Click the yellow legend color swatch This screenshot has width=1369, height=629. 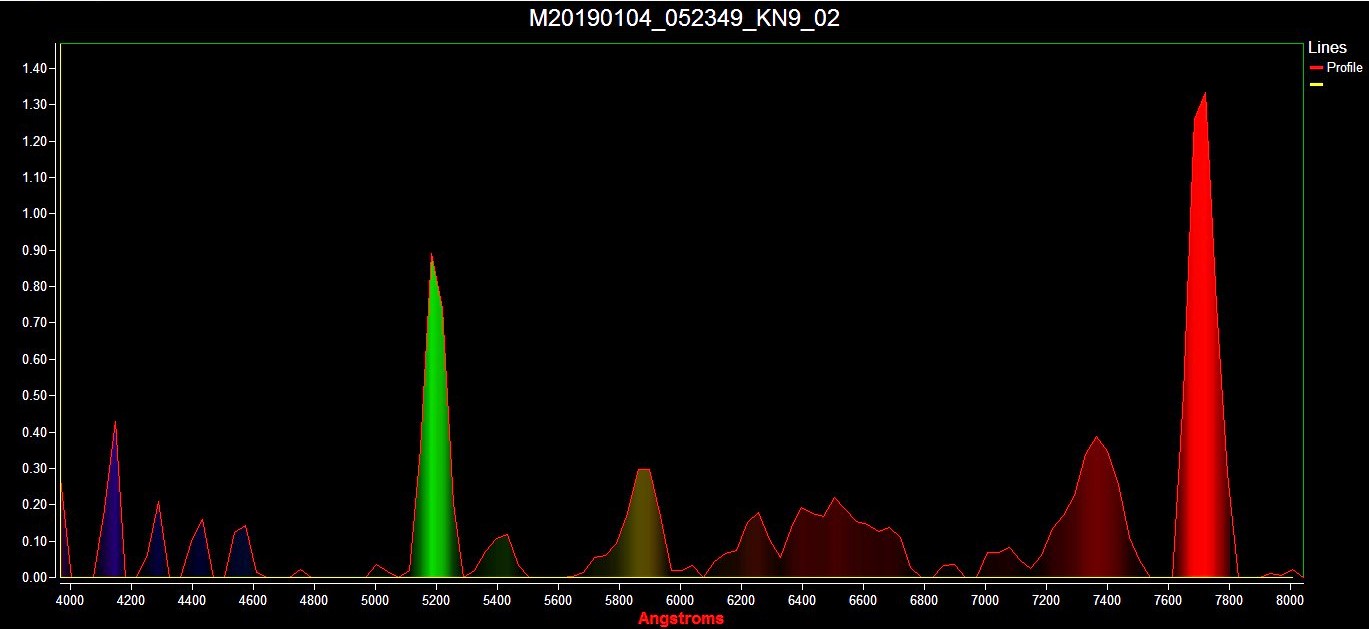[1316, 85]
